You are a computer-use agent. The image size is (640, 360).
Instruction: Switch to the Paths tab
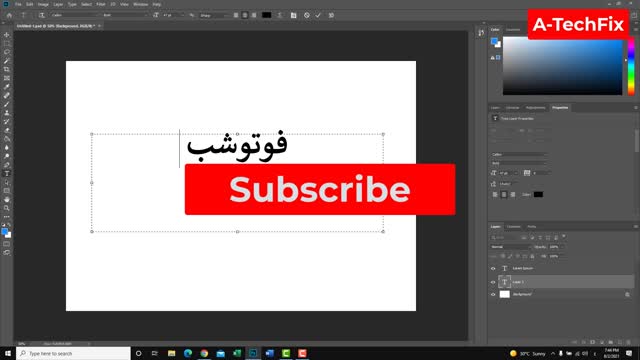pos(531,227)
